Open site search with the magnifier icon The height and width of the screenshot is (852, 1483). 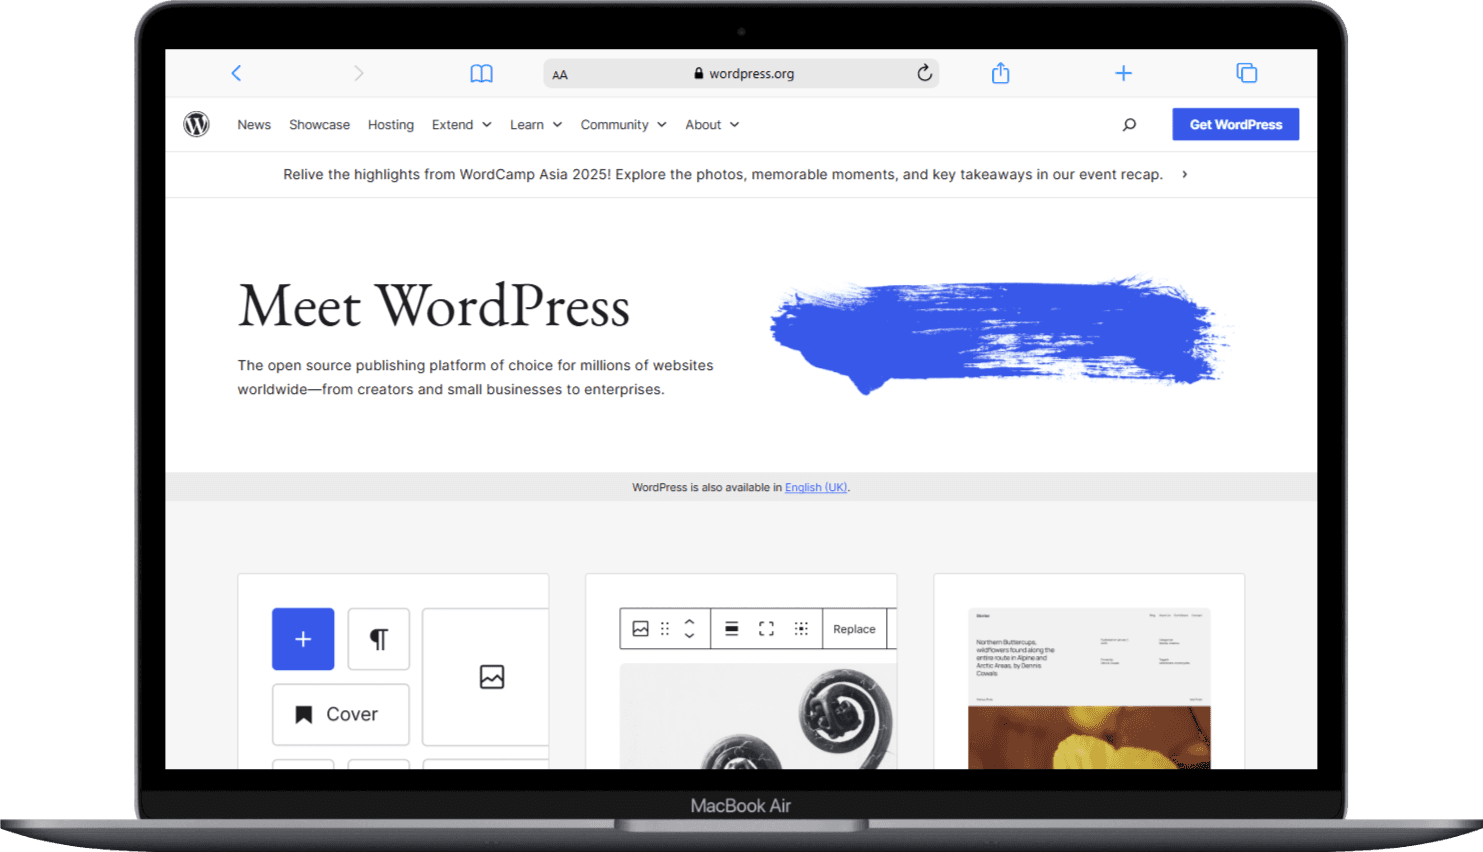point(1129,125)
